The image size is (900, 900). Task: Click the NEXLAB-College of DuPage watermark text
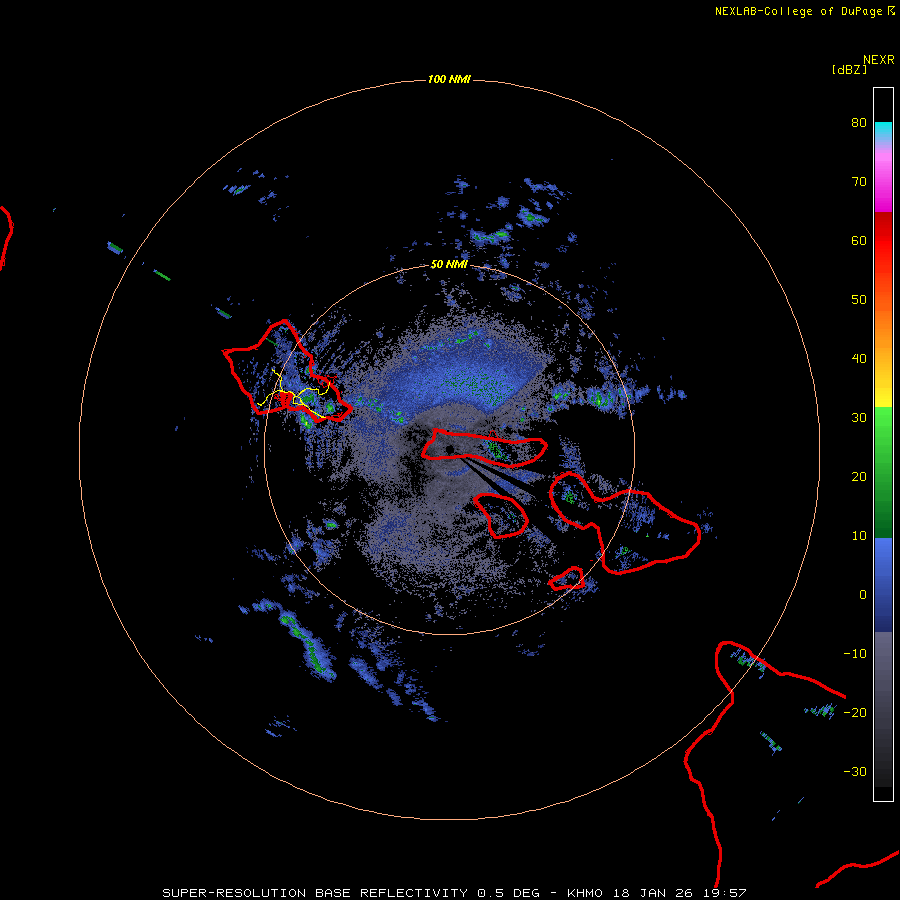coord(798,11)
